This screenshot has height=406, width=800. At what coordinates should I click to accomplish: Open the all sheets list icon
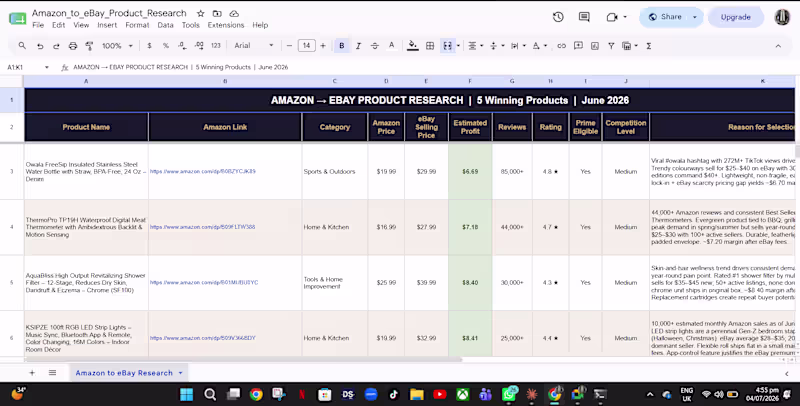click(x=52, y=373)
